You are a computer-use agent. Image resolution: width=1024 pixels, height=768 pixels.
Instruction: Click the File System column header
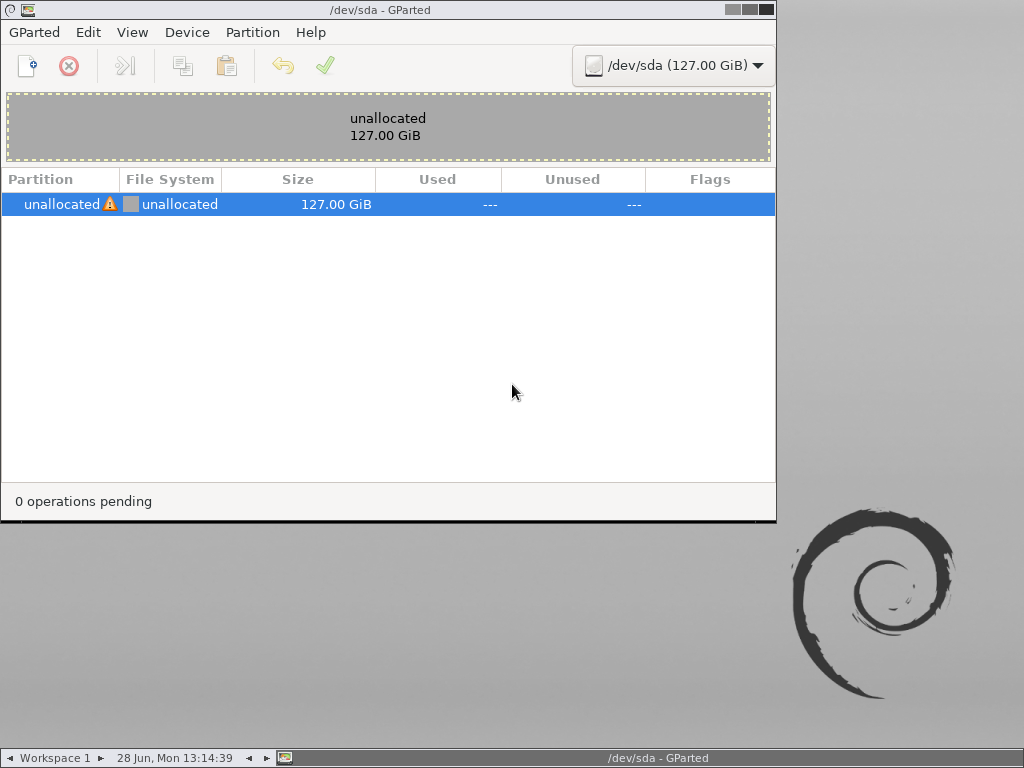coord(170,180)
